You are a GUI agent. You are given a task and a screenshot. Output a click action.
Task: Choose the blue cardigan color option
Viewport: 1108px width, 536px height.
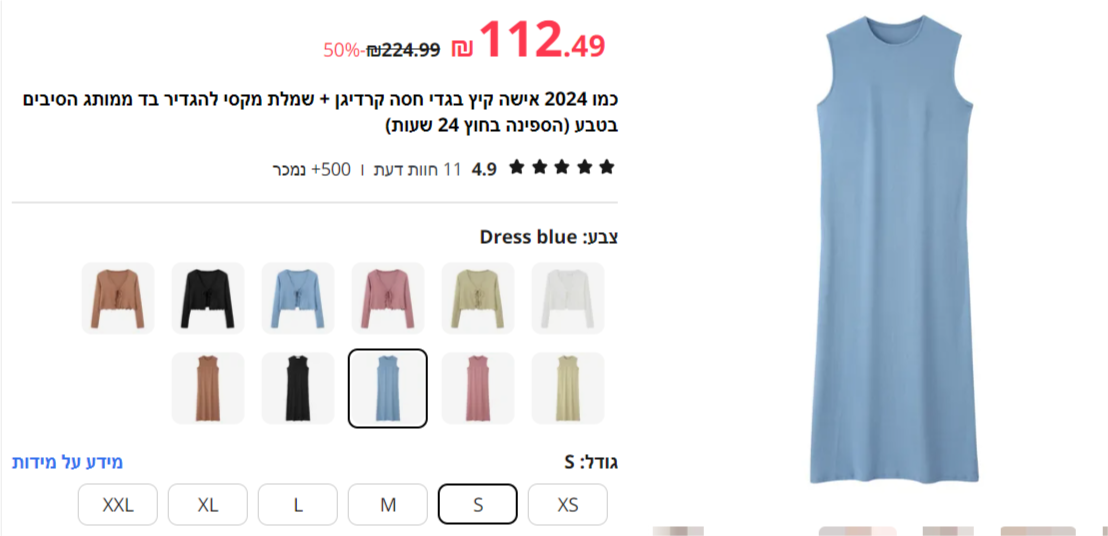click(298, 298)
